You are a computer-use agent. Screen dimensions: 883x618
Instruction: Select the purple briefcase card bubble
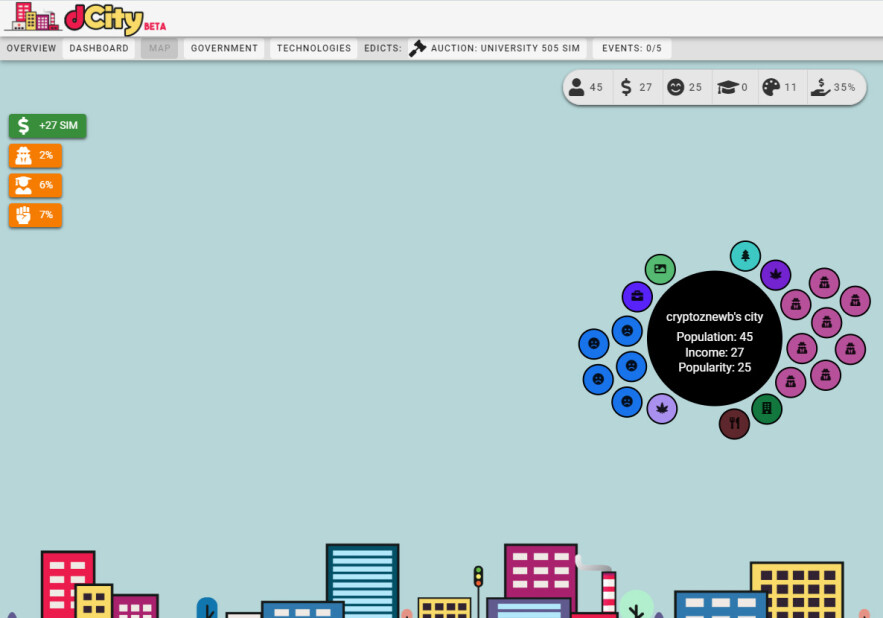point(637,296)
